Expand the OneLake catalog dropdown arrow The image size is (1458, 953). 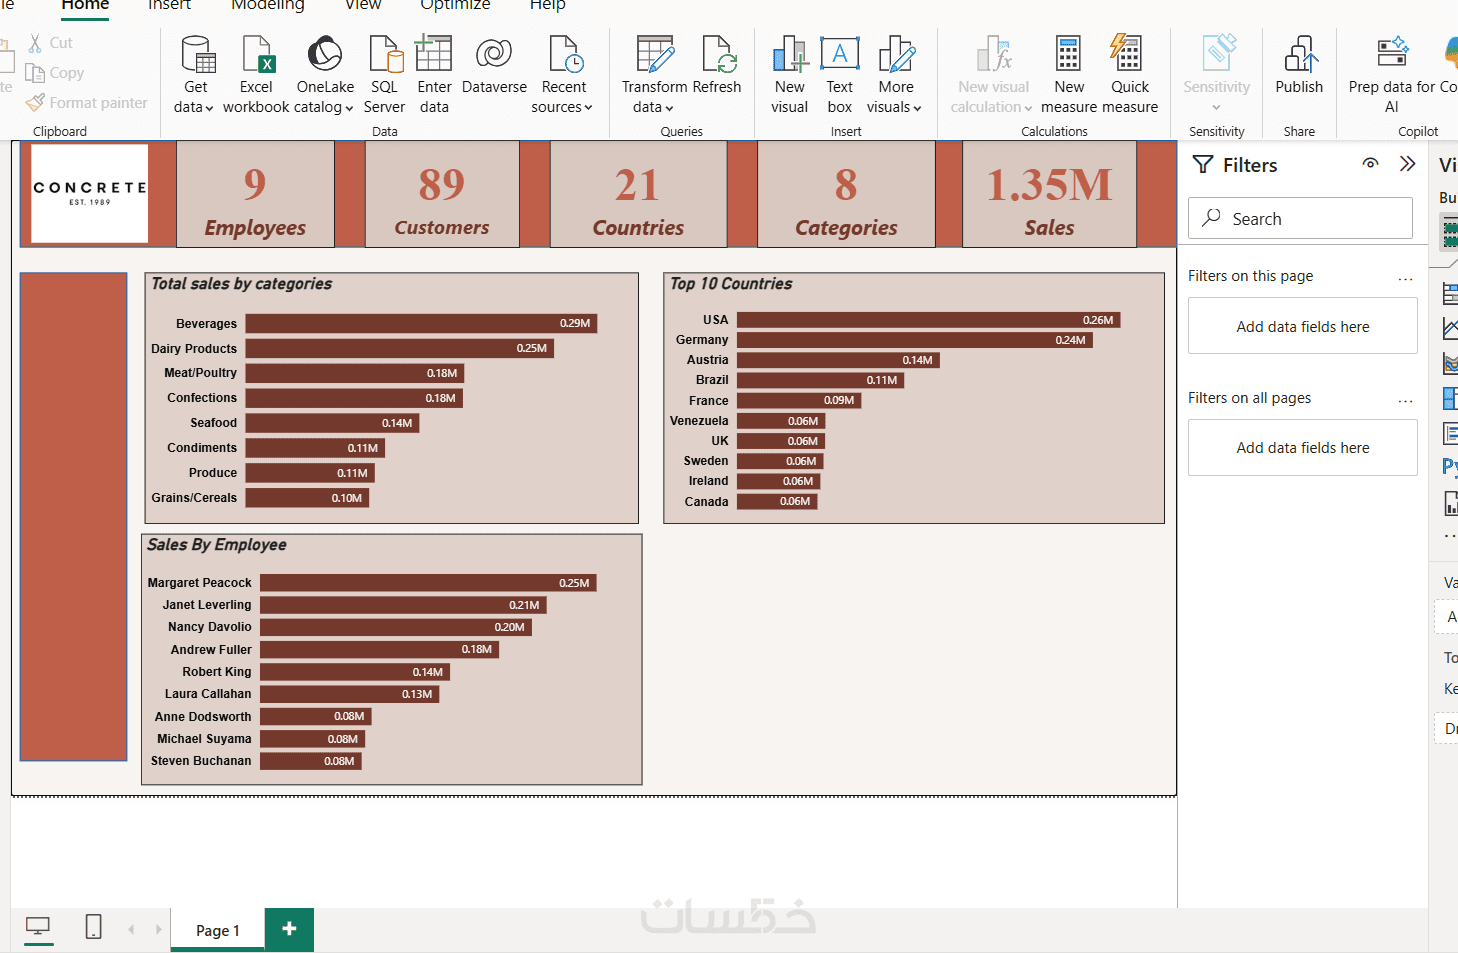click(x=349, y=108)
